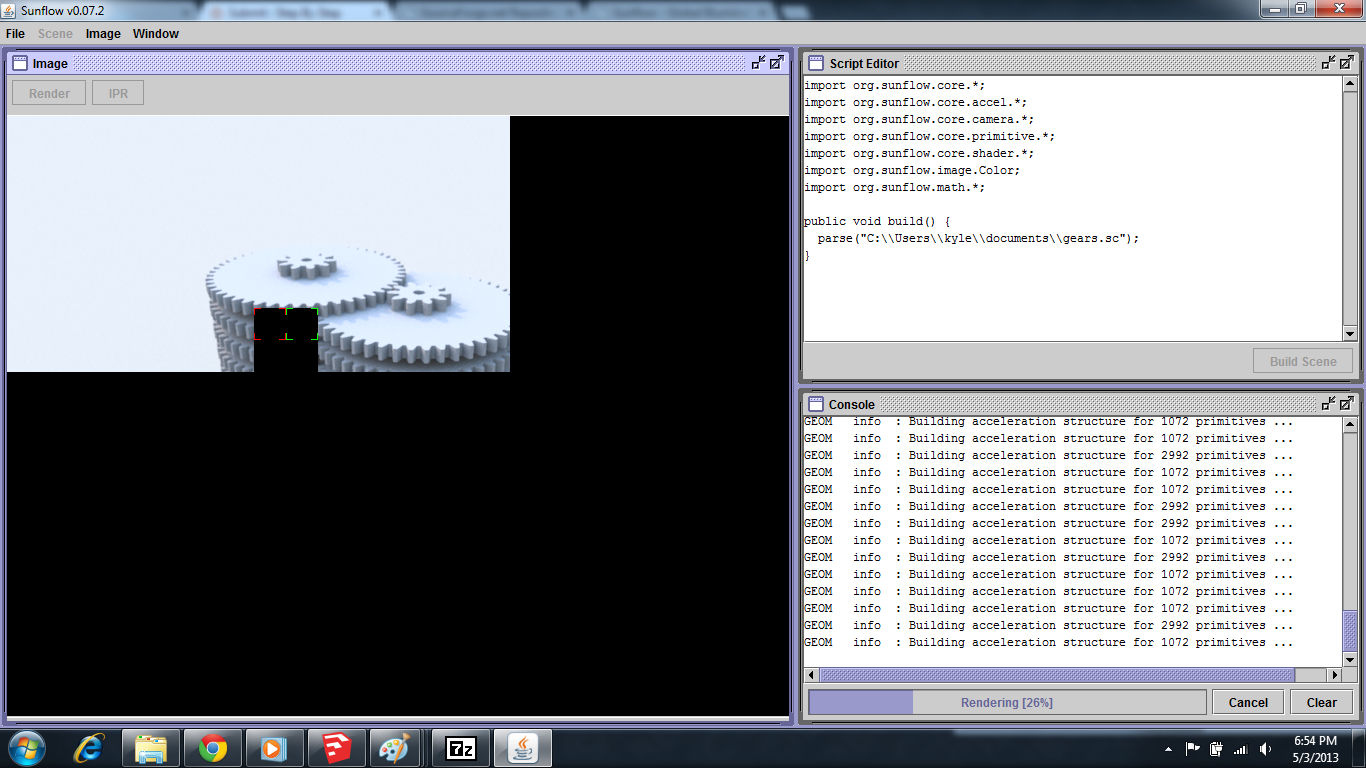Screen dimensions: 1366x768
Task: Open the Scene menu
Action: [x=55, y=34]
